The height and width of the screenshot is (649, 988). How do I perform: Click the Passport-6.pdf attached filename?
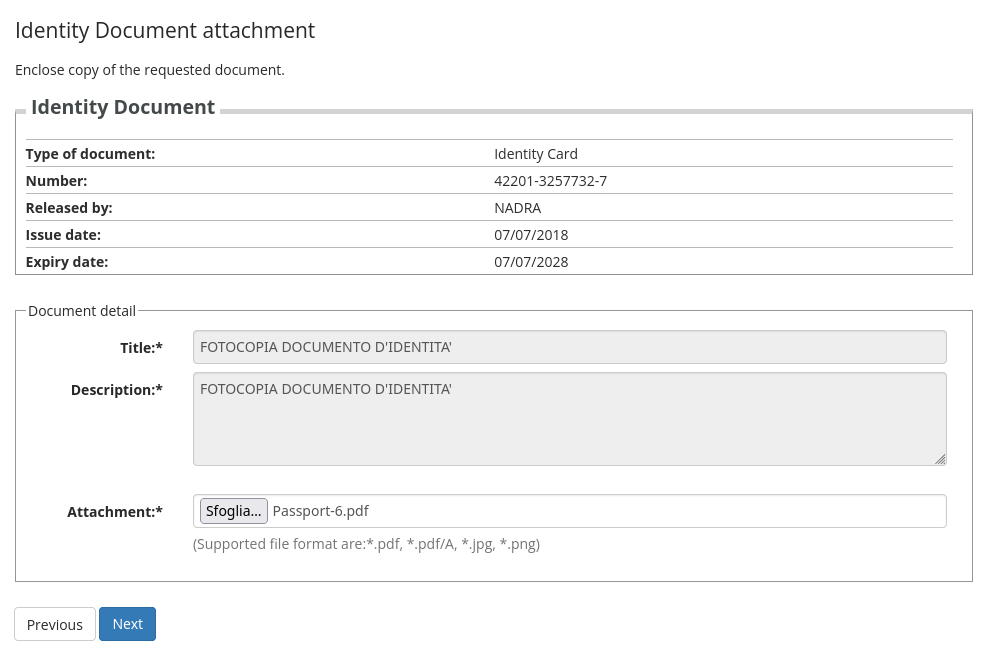(x=320, y=511)
